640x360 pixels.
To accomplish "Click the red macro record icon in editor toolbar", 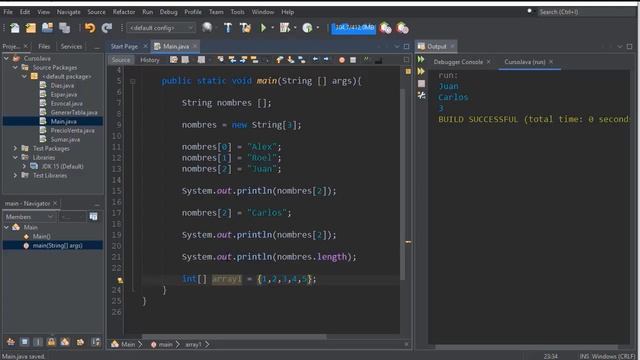I will [x=342, y=60].
